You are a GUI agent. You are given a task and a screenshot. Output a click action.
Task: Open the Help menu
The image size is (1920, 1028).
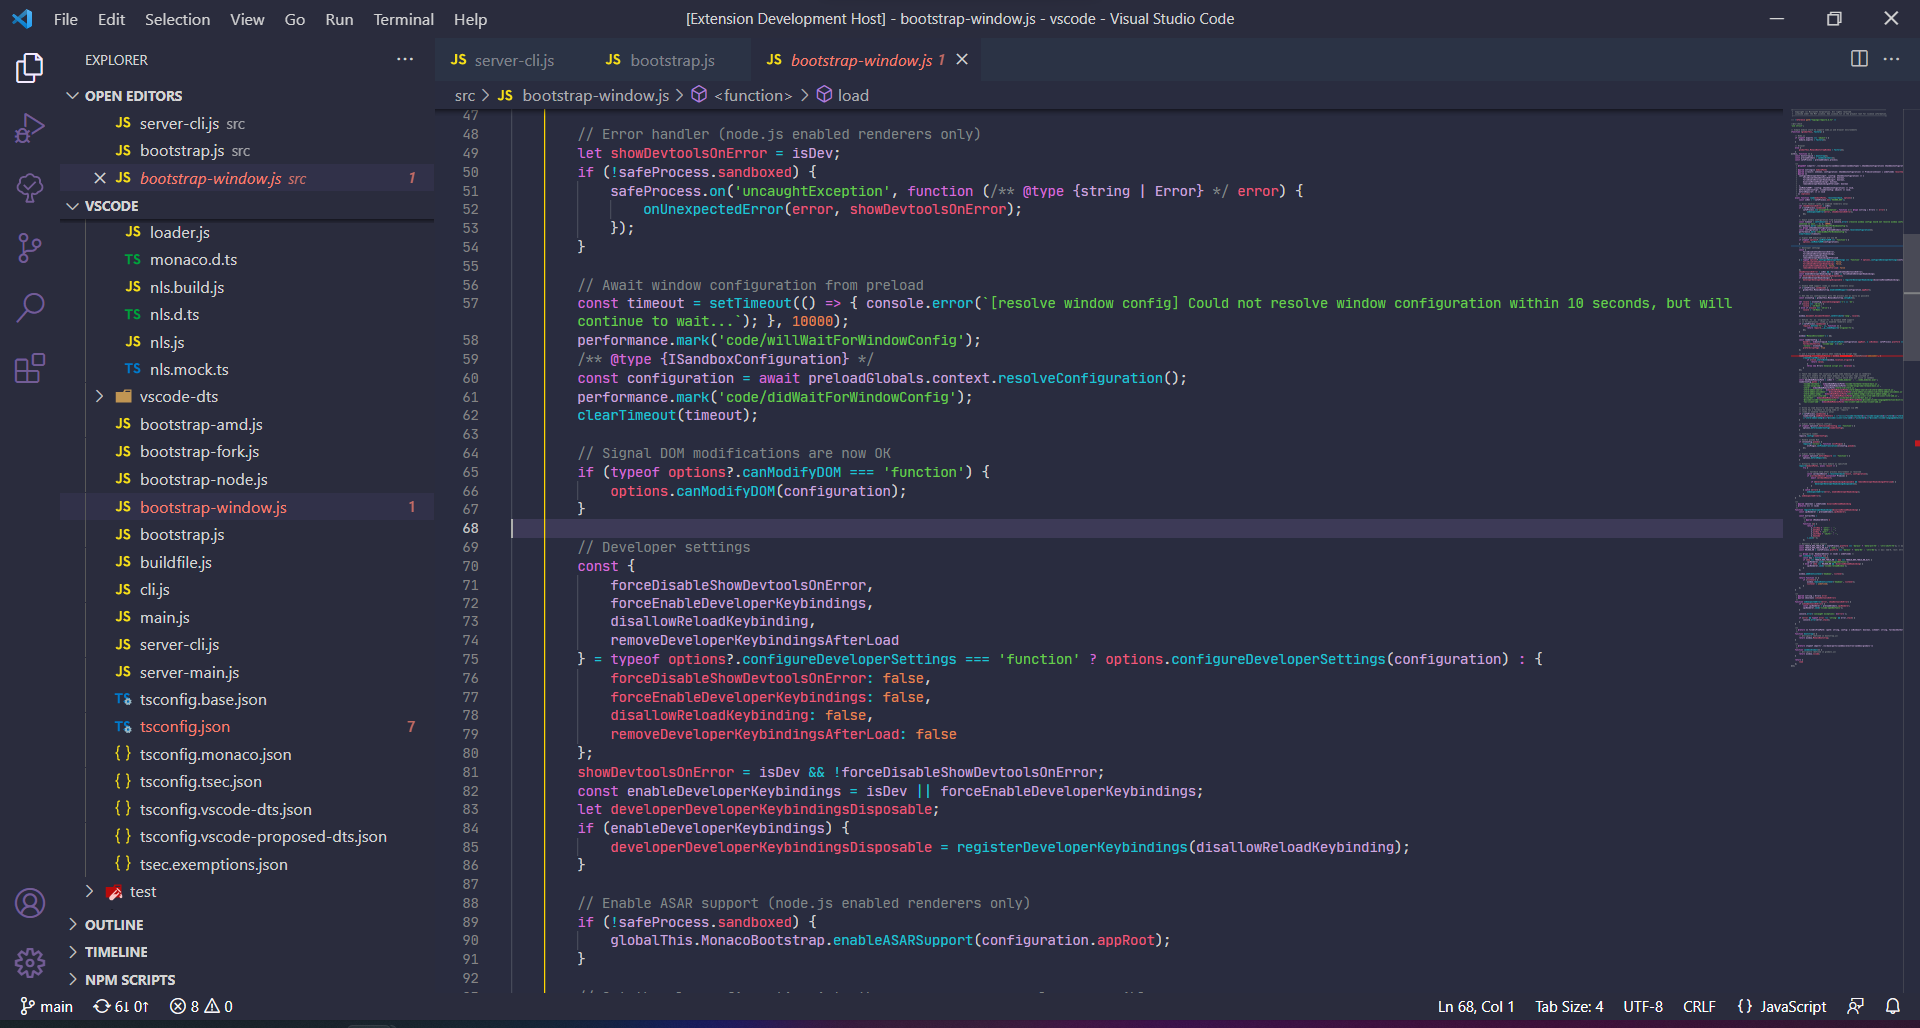470,19
